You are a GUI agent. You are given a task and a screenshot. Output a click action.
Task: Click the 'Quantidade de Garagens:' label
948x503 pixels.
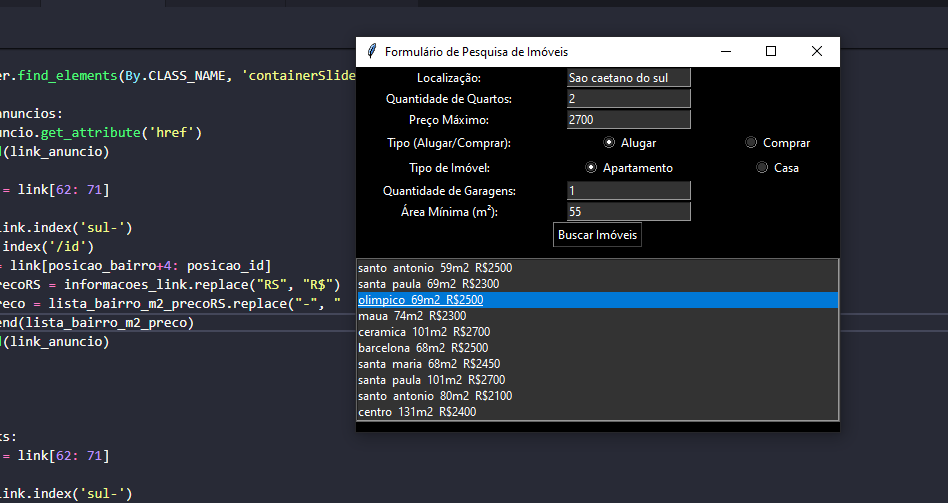449,191
